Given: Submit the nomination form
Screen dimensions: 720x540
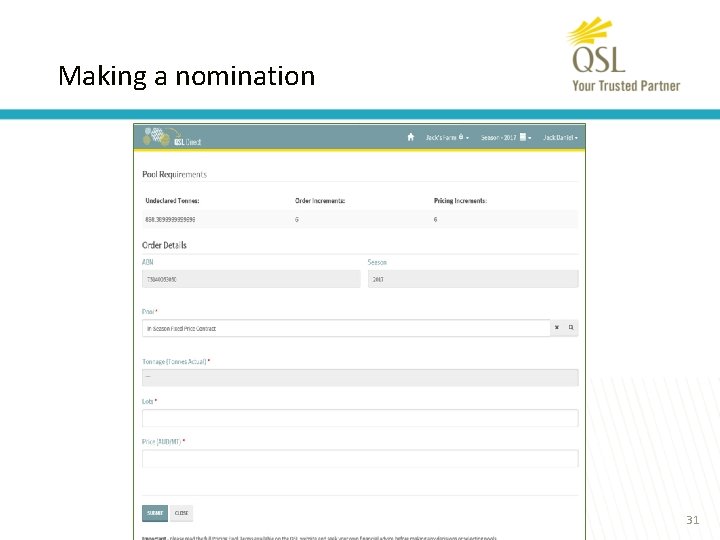Looking at the screenshot, I should 155,513.
